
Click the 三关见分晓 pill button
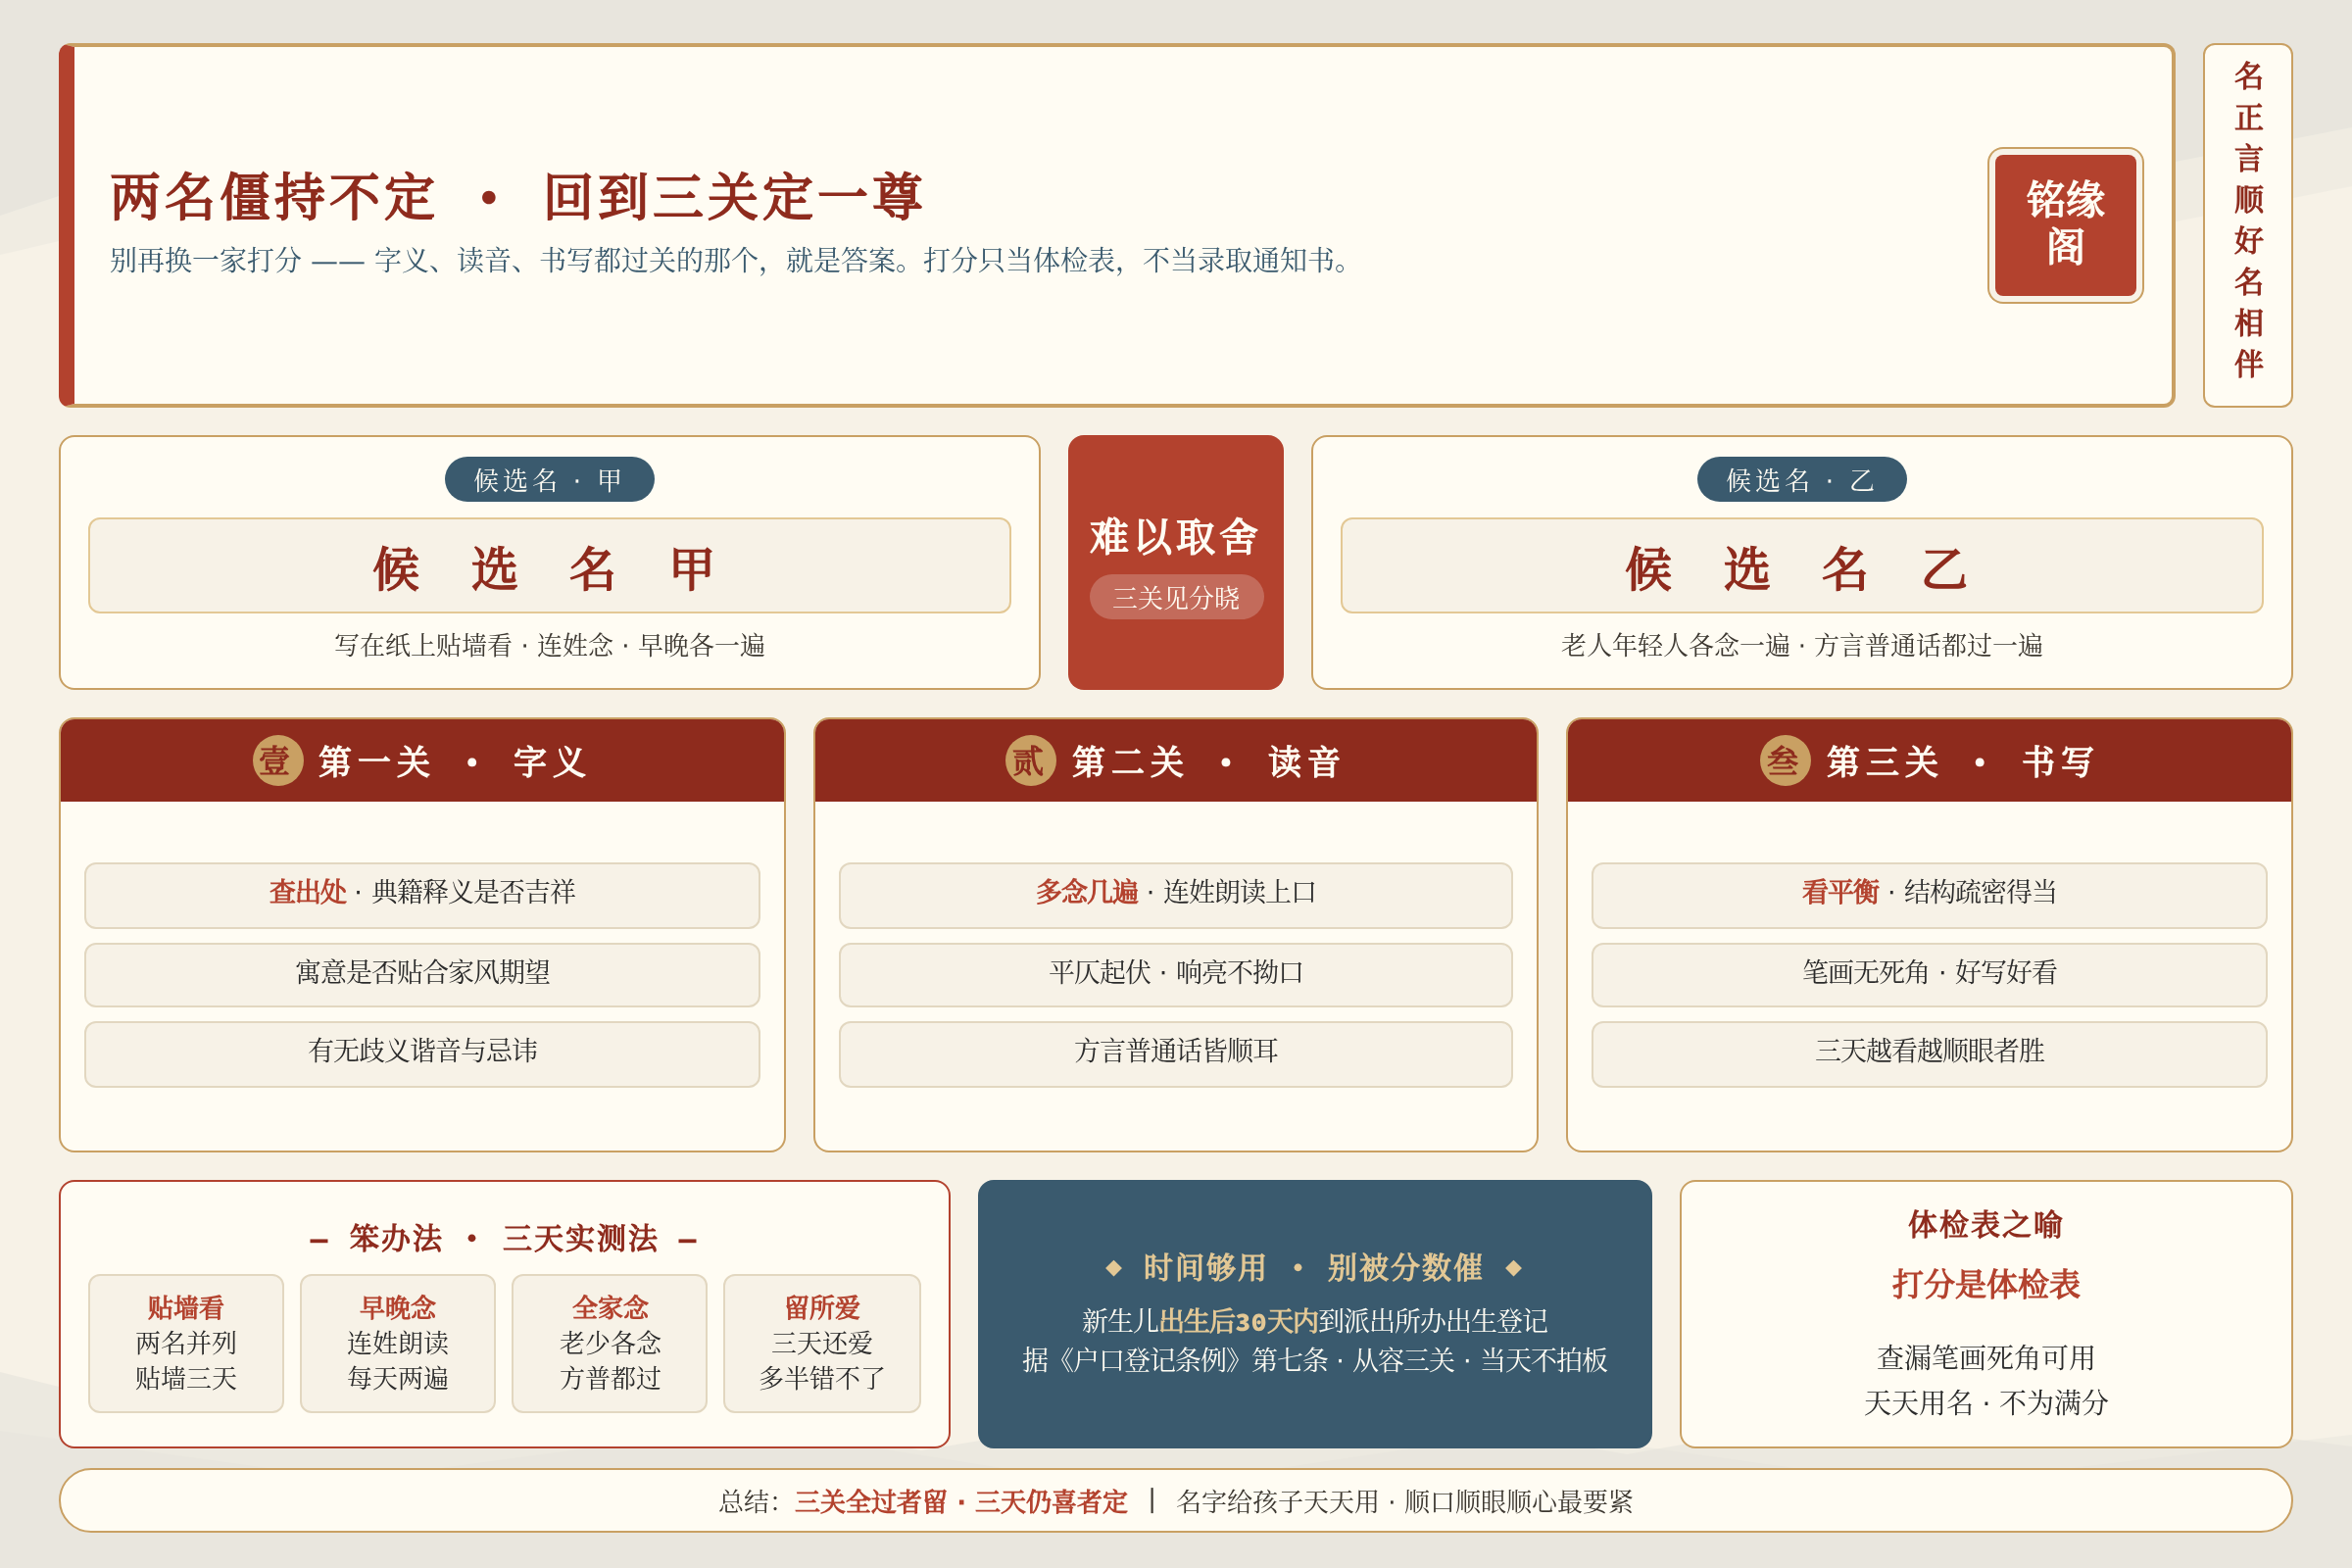pyautogui.click(x=1176, y=597)
